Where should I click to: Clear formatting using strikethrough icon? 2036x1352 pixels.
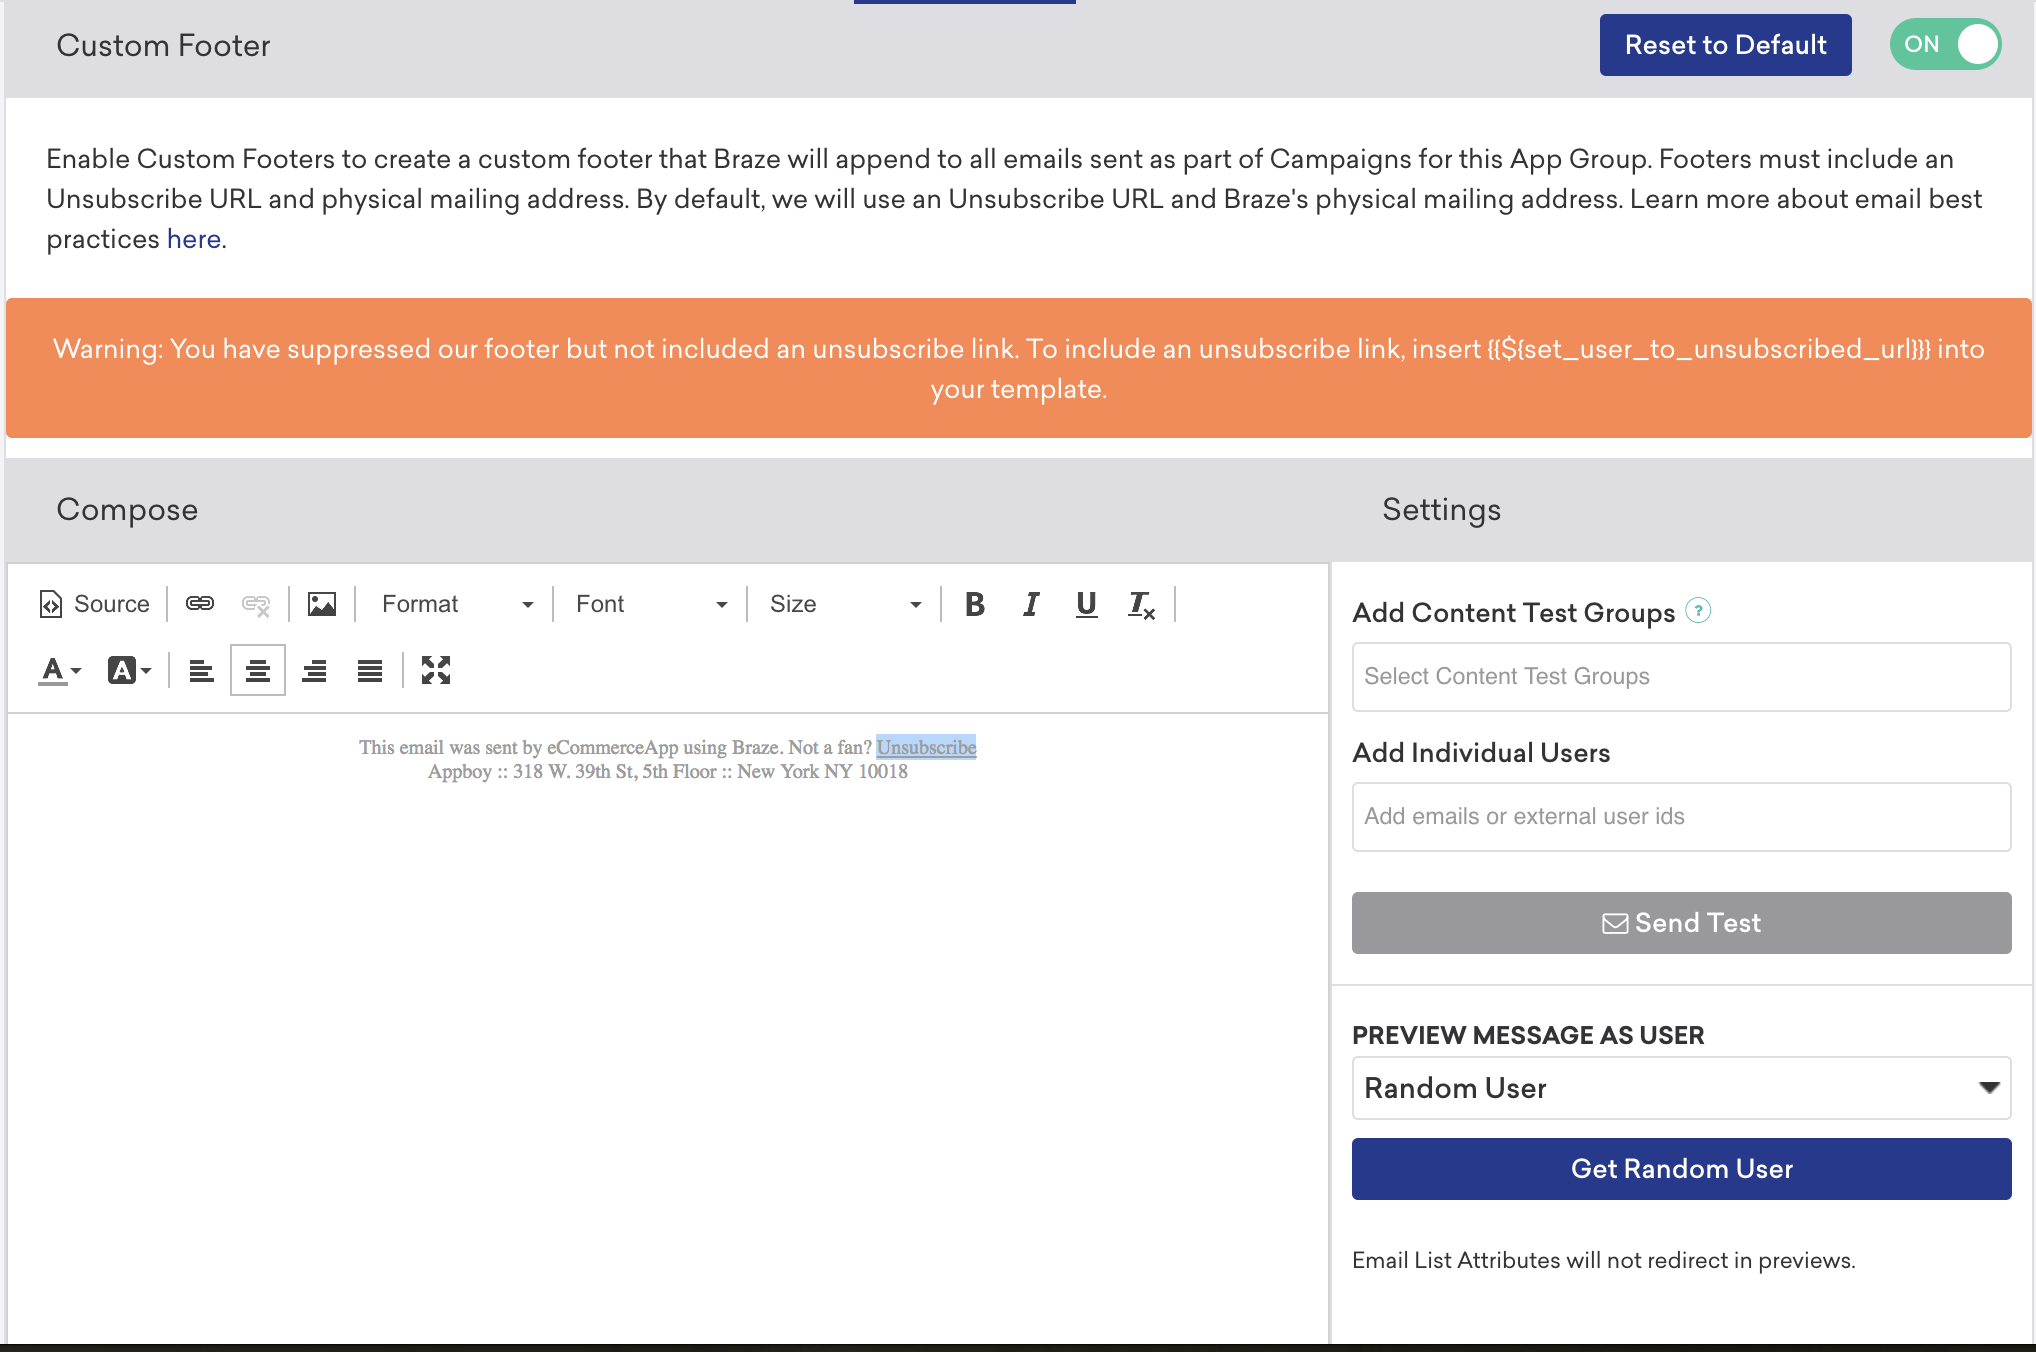coord(1142,605)
